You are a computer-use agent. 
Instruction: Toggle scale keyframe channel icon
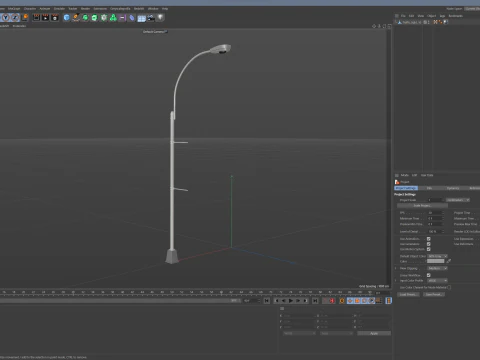[x=357, y=301]
